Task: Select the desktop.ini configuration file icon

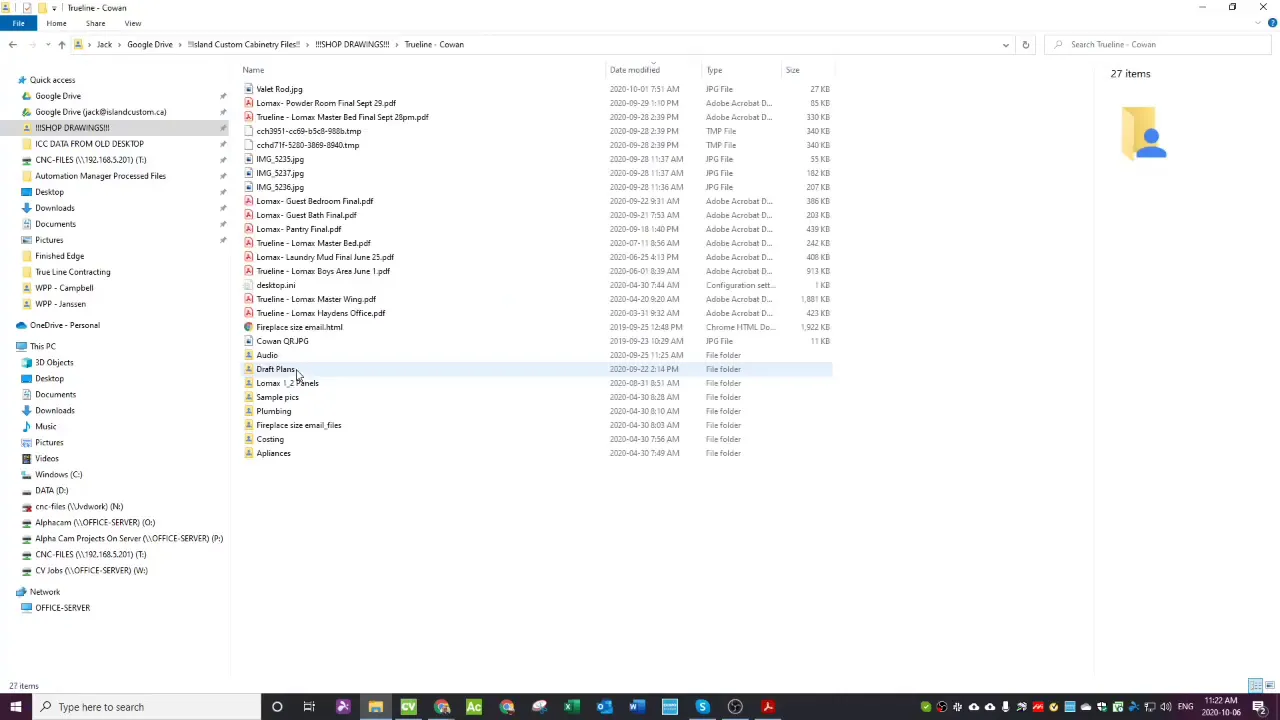Action: [x=249, y=285]
